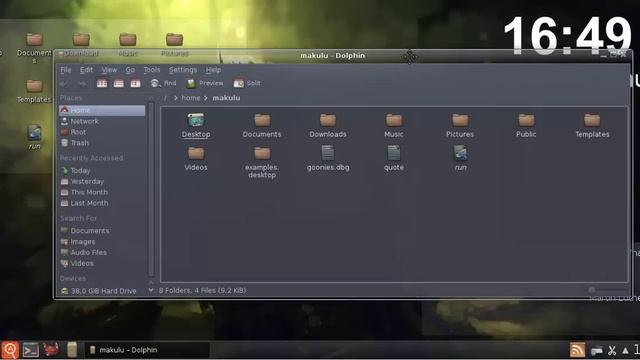Open the File menu
Viewport: 640px width, 360px height.
pos(66,70)
